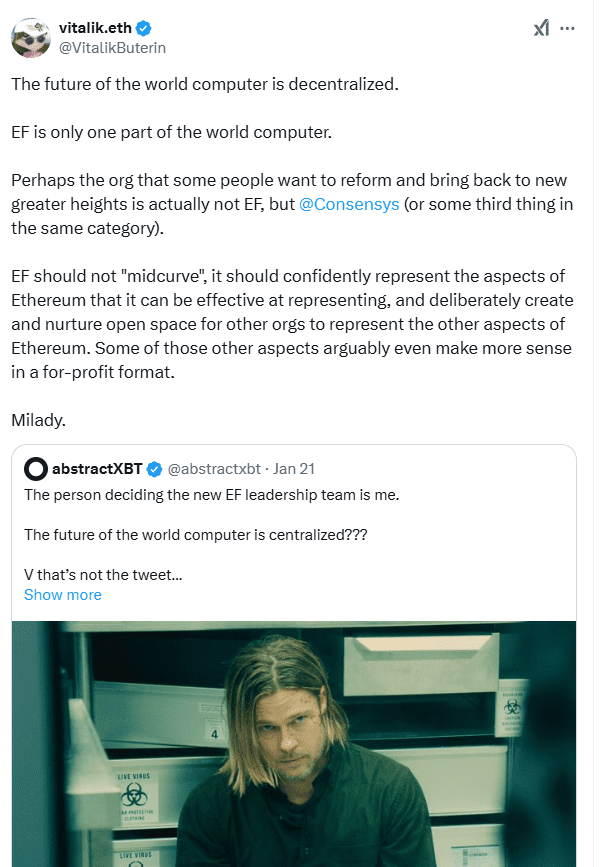
Task: Click vitalik.eth's profile avatar
Action: tap(32, 37)
